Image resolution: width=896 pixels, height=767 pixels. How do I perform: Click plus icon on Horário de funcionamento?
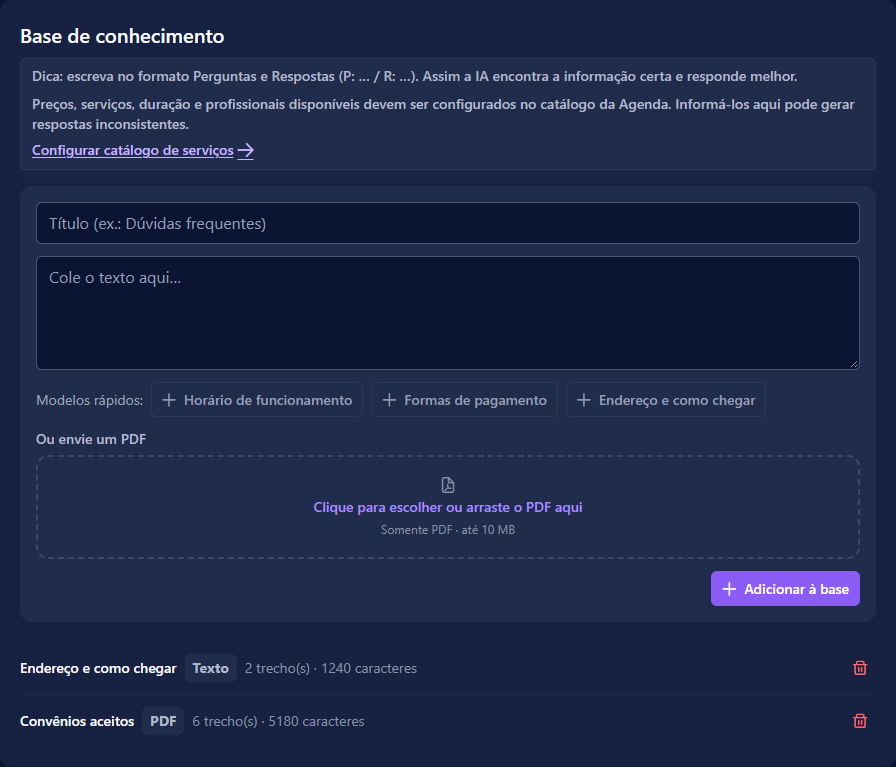[x=169, y=400]
